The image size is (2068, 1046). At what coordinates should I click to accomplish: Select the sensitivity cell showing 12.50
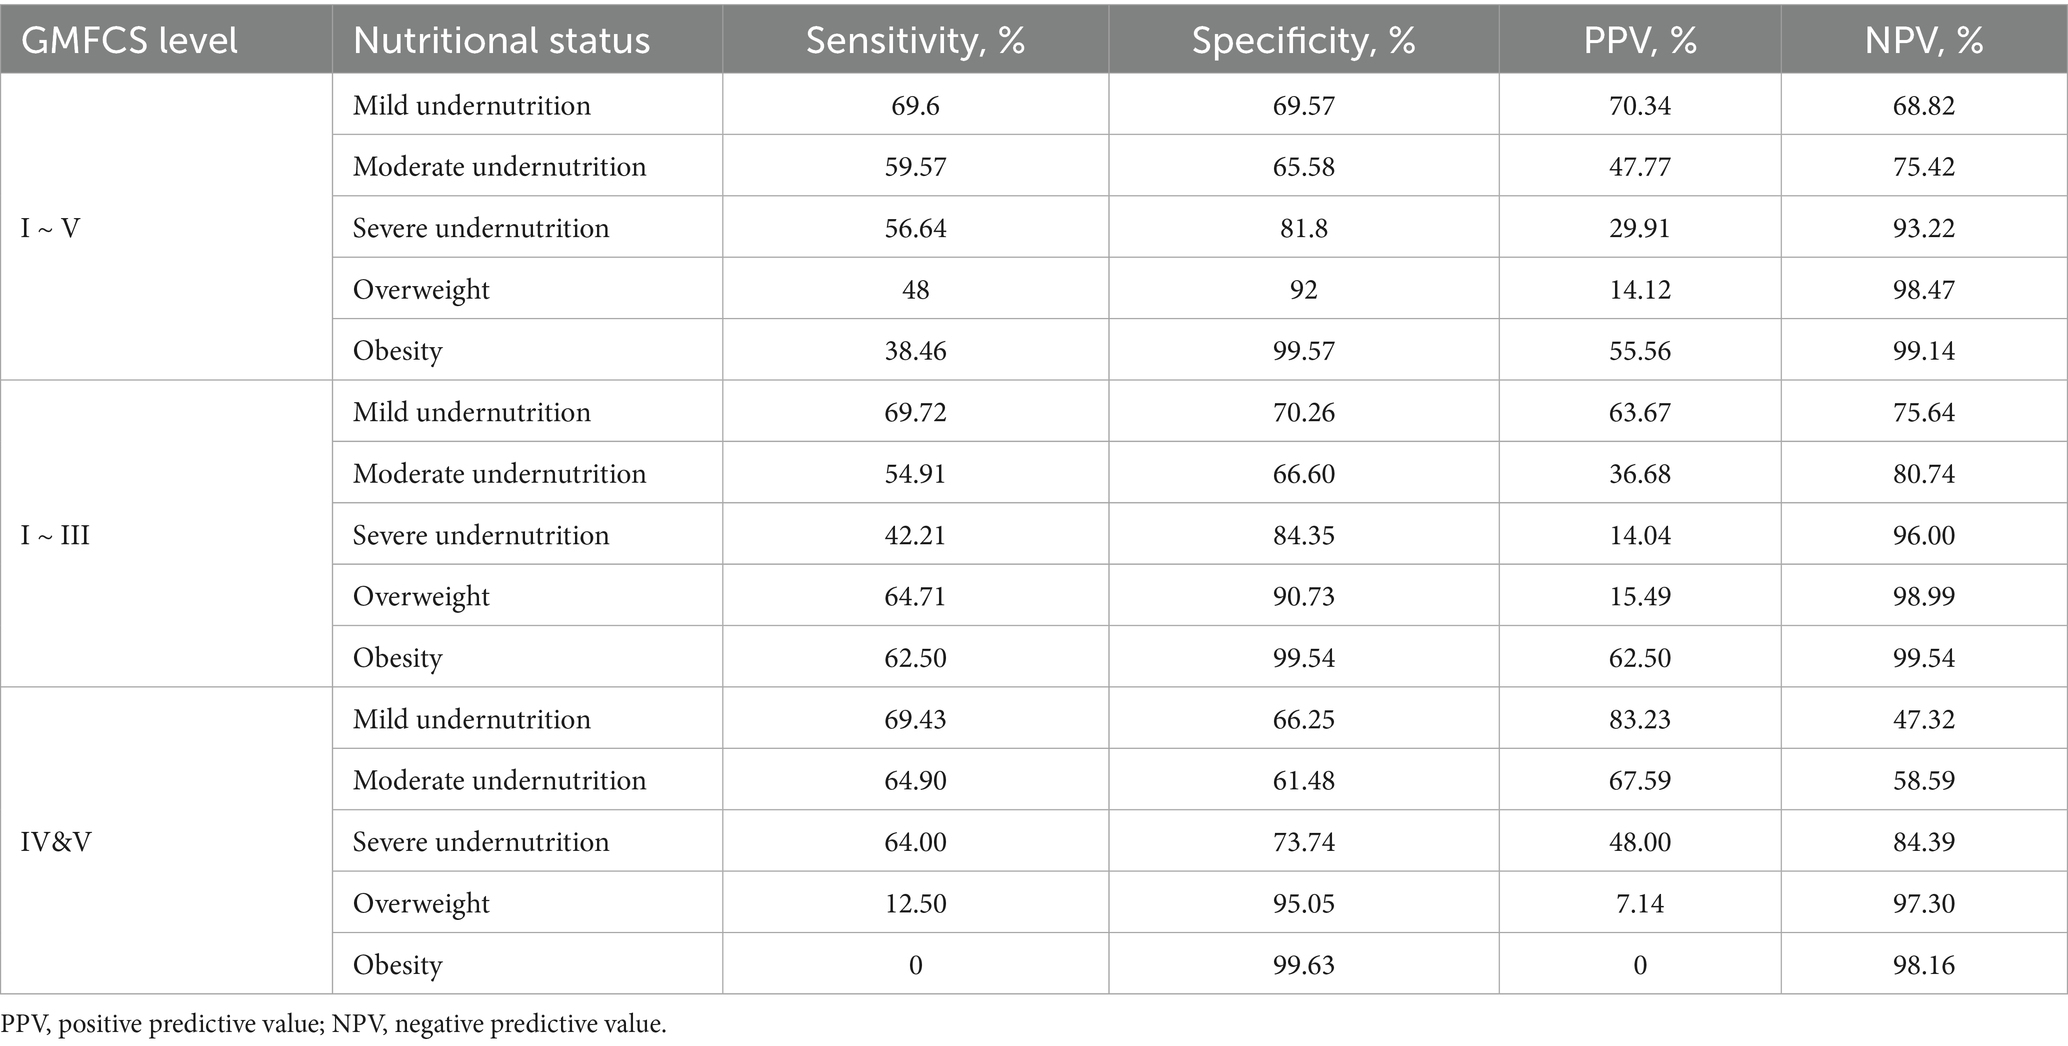915,903
